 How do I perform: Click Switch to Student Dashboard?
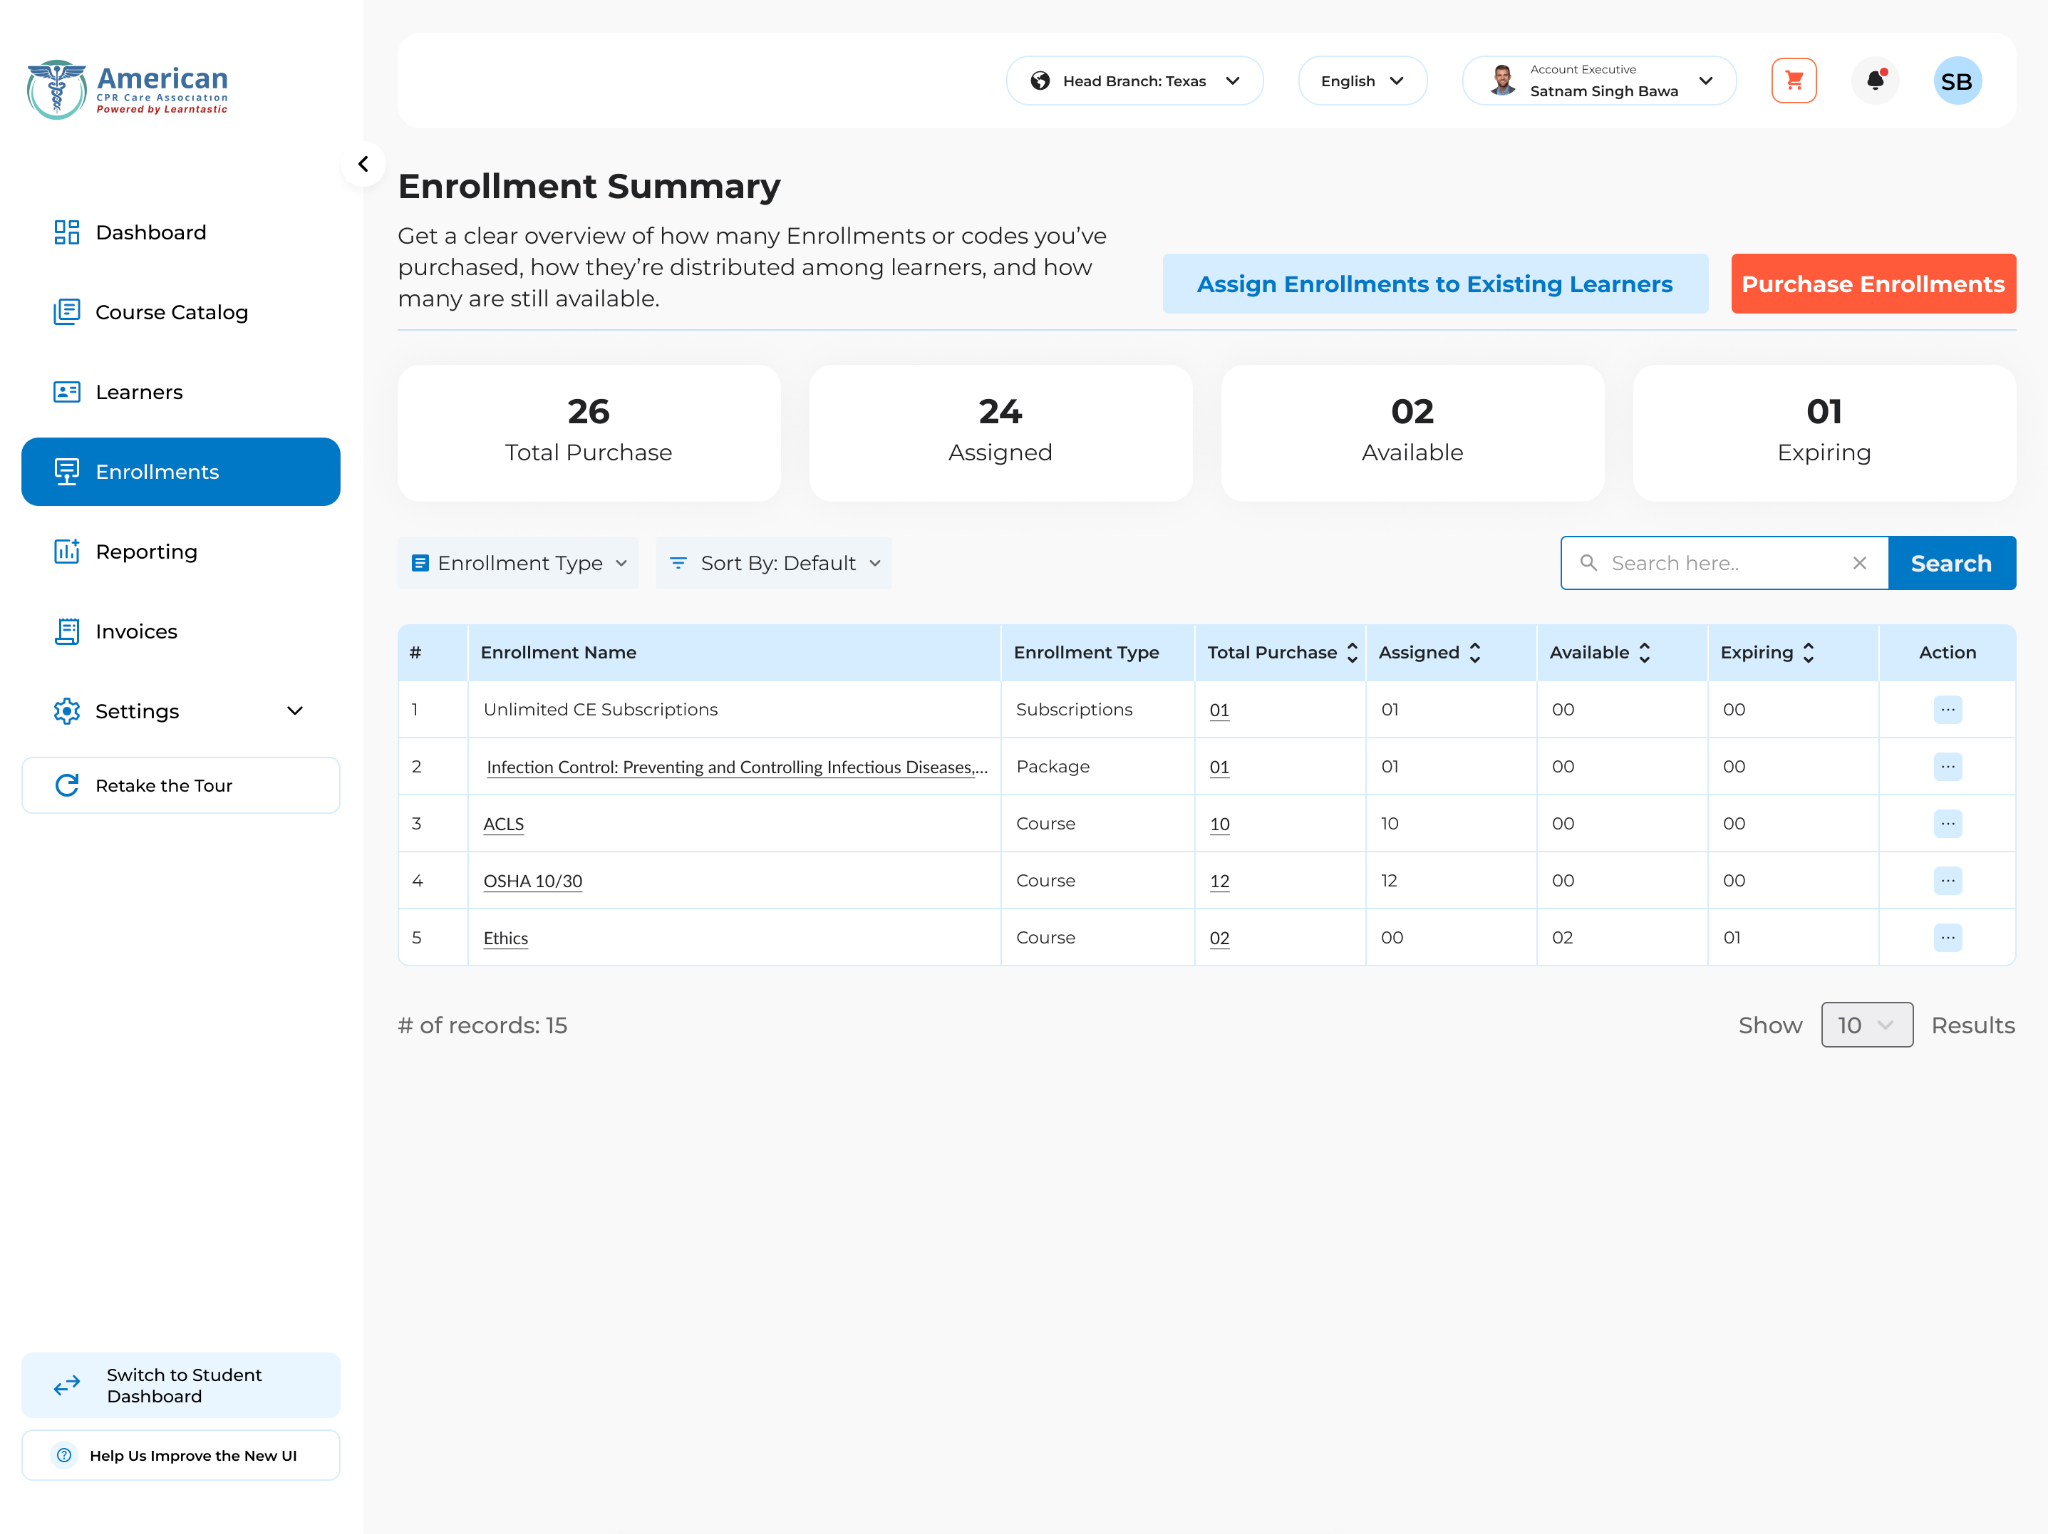coord(181,1385)
